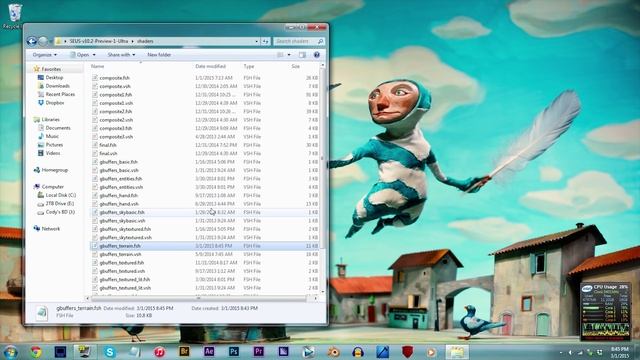Image resolution: width=640 pixels, height=360 pixels.
Task: Click the gbuffers_terrain.fsh file icon in details pane
Action: pyautogui.click(x=41, y=312)
